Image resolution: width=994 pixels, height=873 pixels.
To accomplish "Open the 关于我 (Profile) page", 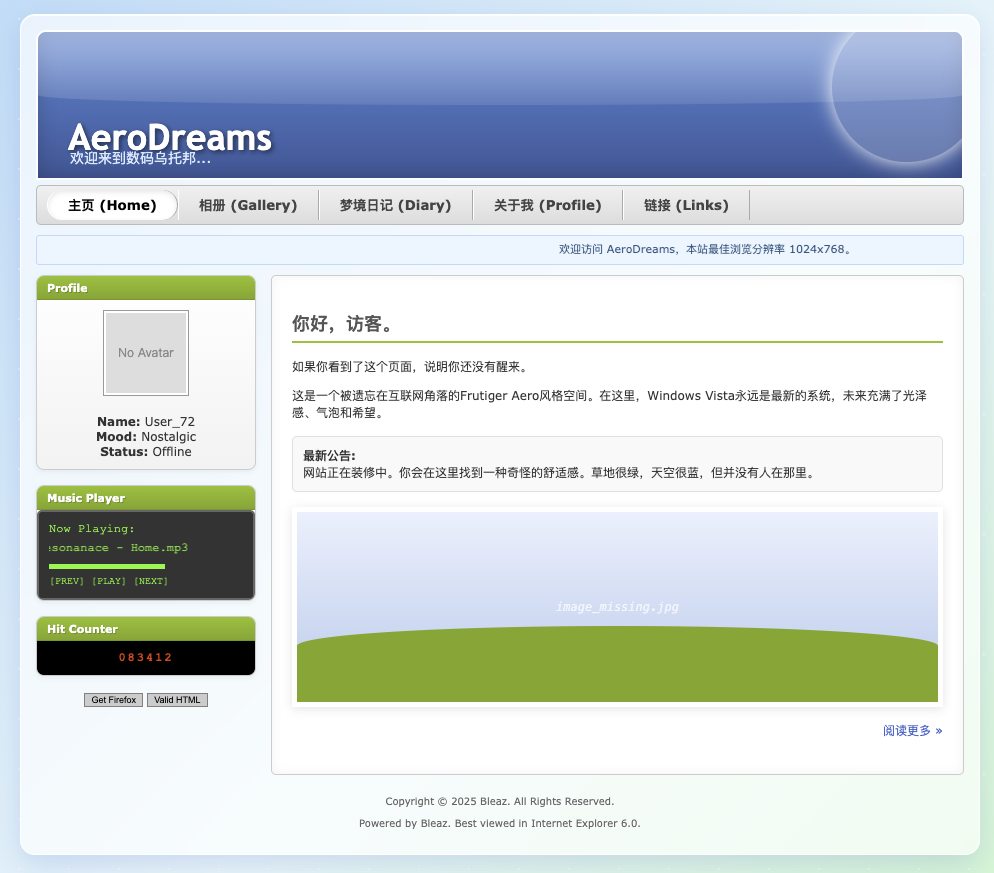I will pos(547,205).
